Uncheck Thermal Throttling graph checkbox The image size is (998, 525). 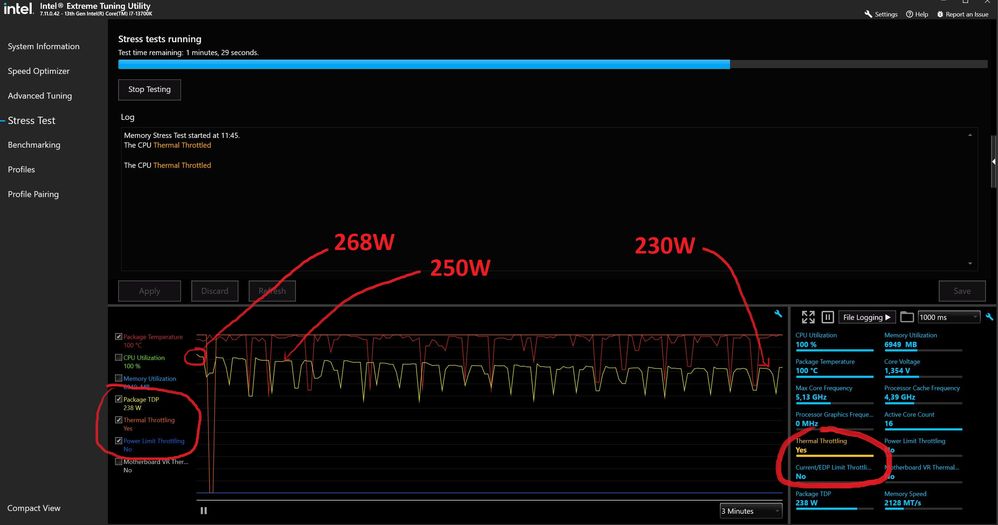point(118,420)
